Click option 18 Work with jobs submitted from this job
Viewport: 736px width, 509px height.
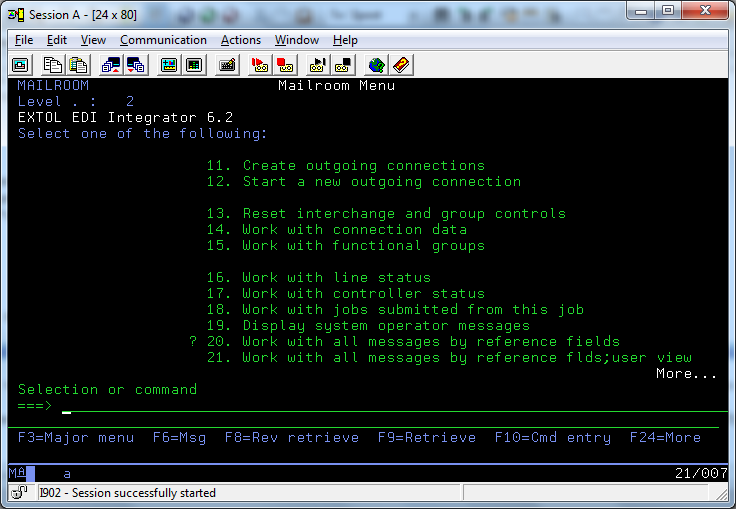(x=395, y=309)
